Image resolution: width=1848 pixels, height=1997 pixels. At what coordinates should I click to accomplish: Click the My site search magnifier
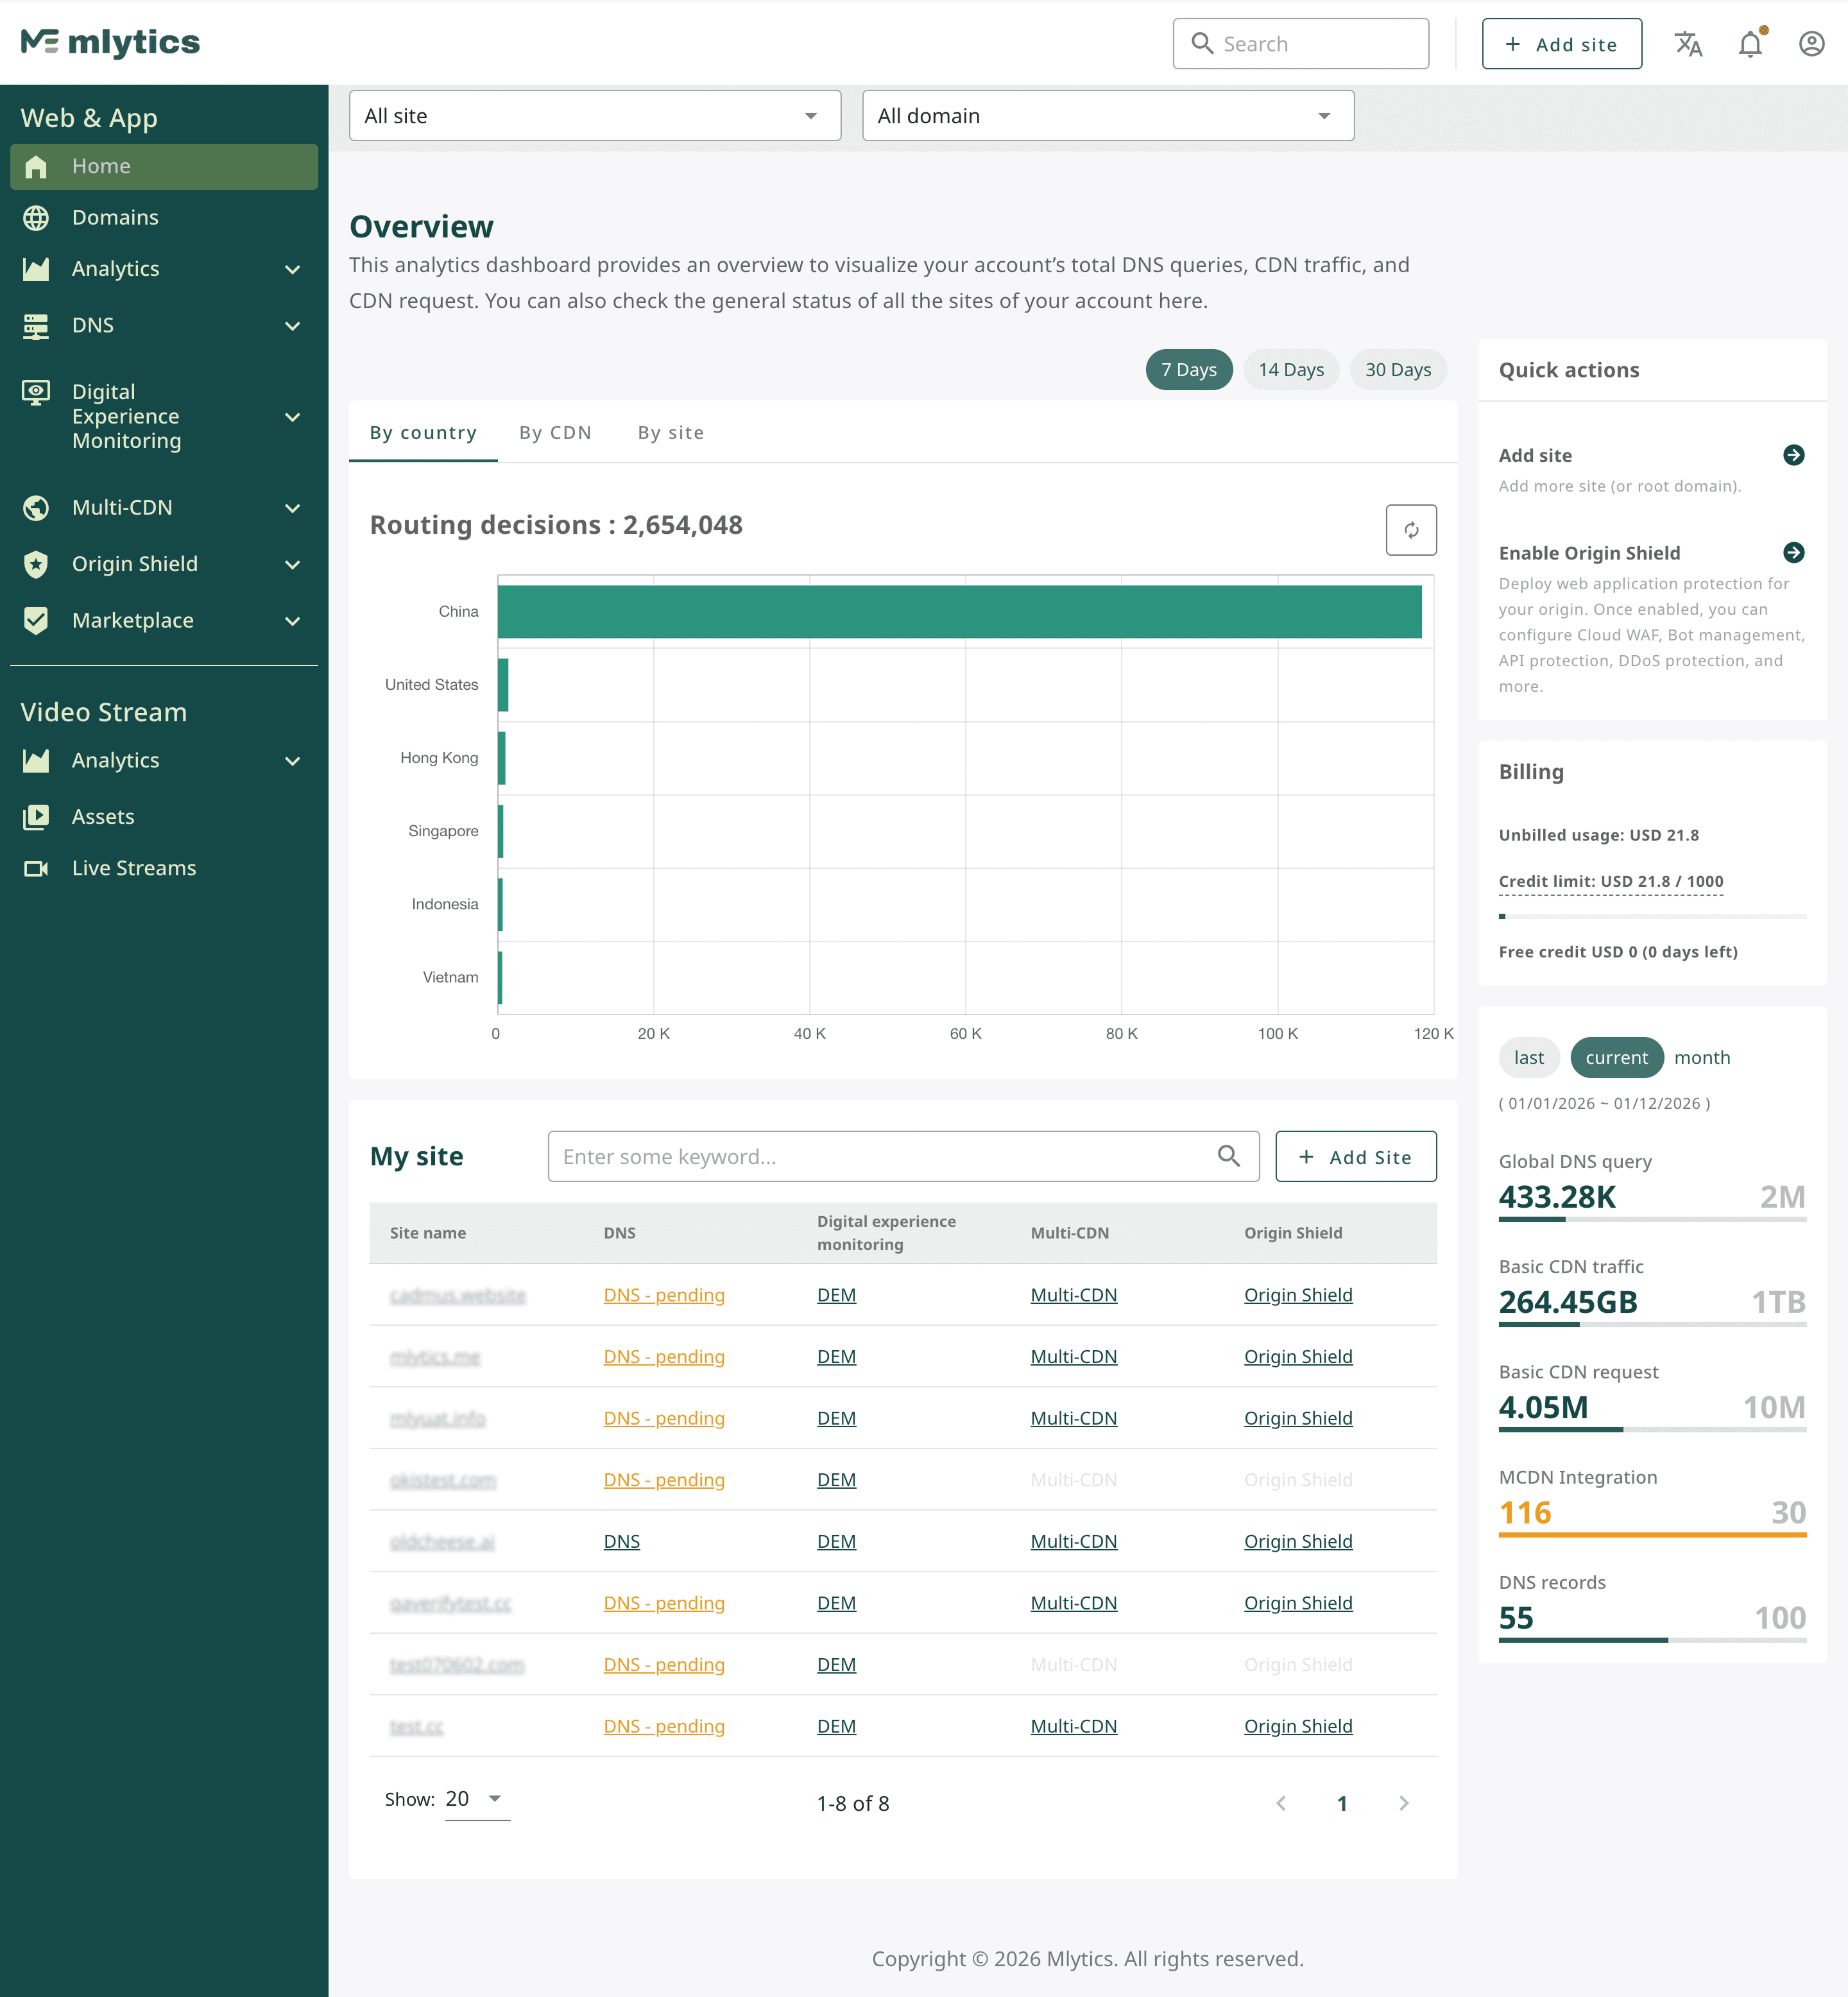1228,1156
